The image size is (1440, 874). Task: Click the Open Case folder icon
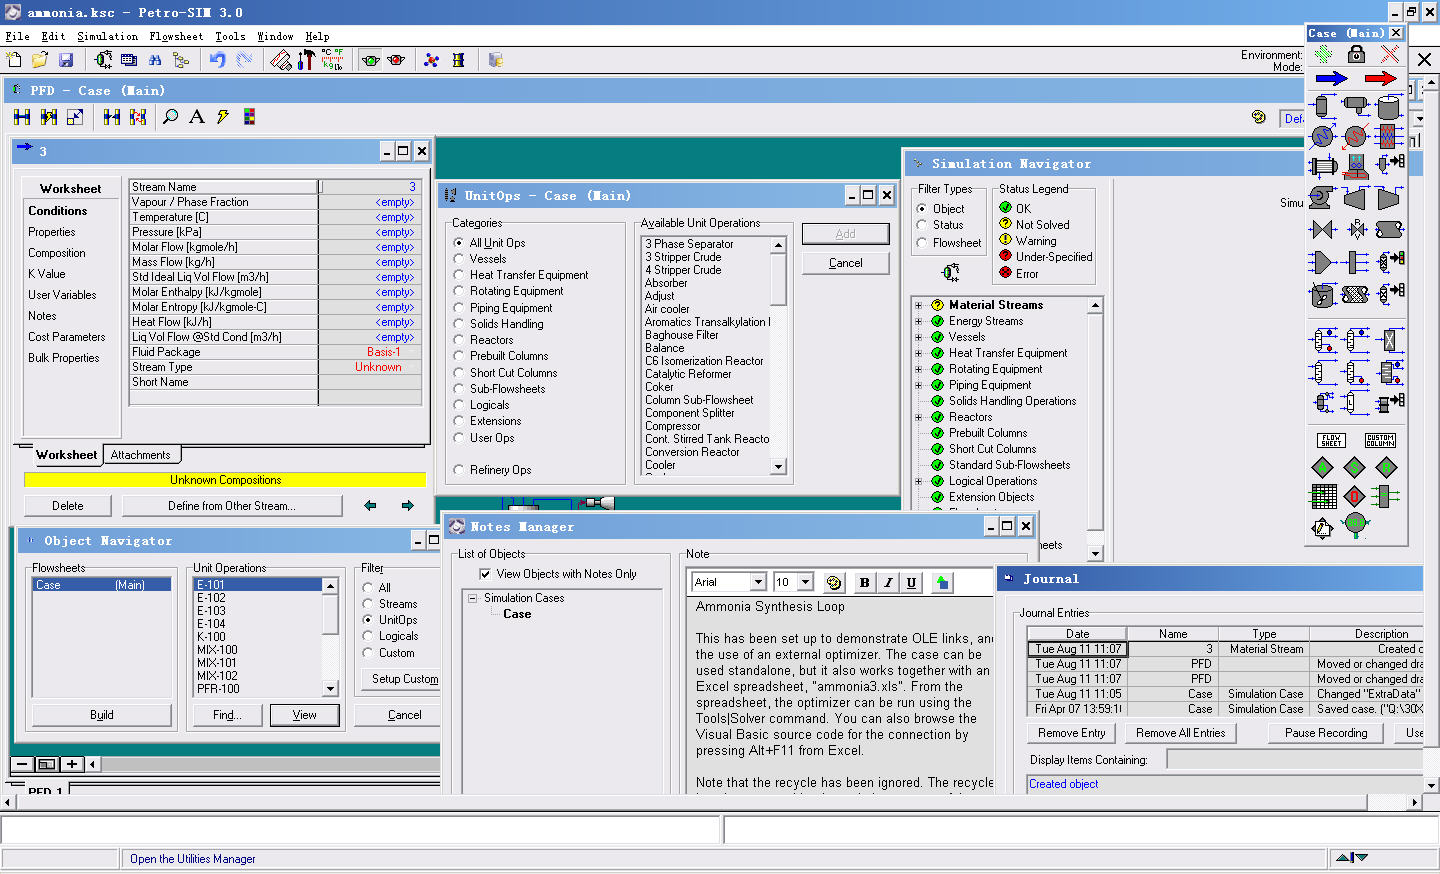[40, 60]
